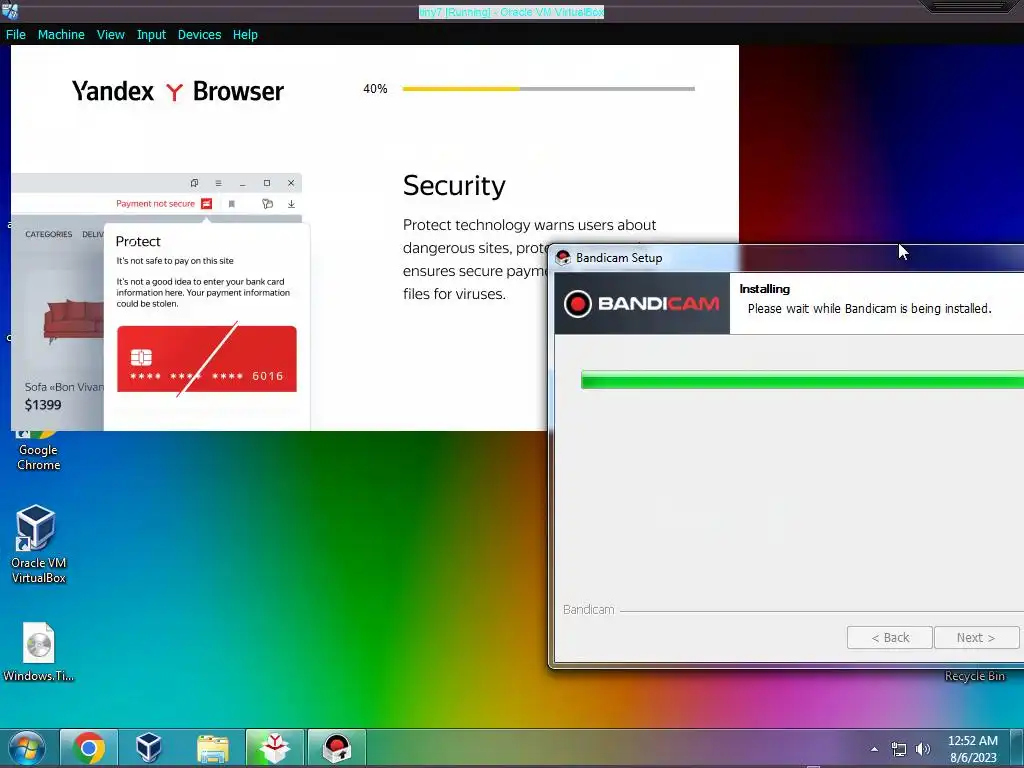Click the download arrow icon in Yandex preview
The height and width of the screenshot is (768, 1024).
coord(291,204)
